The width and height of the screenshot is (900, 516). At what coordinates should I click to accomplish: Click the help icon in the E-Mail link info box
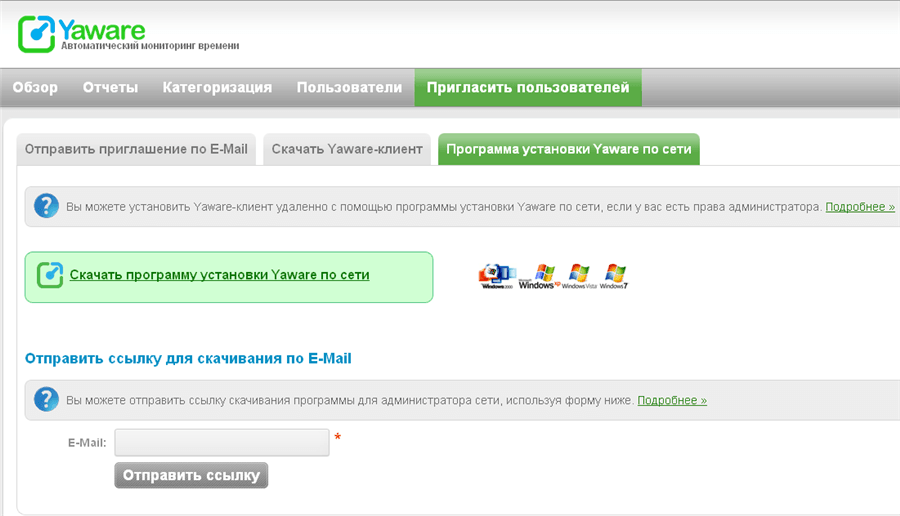[46, 399]
